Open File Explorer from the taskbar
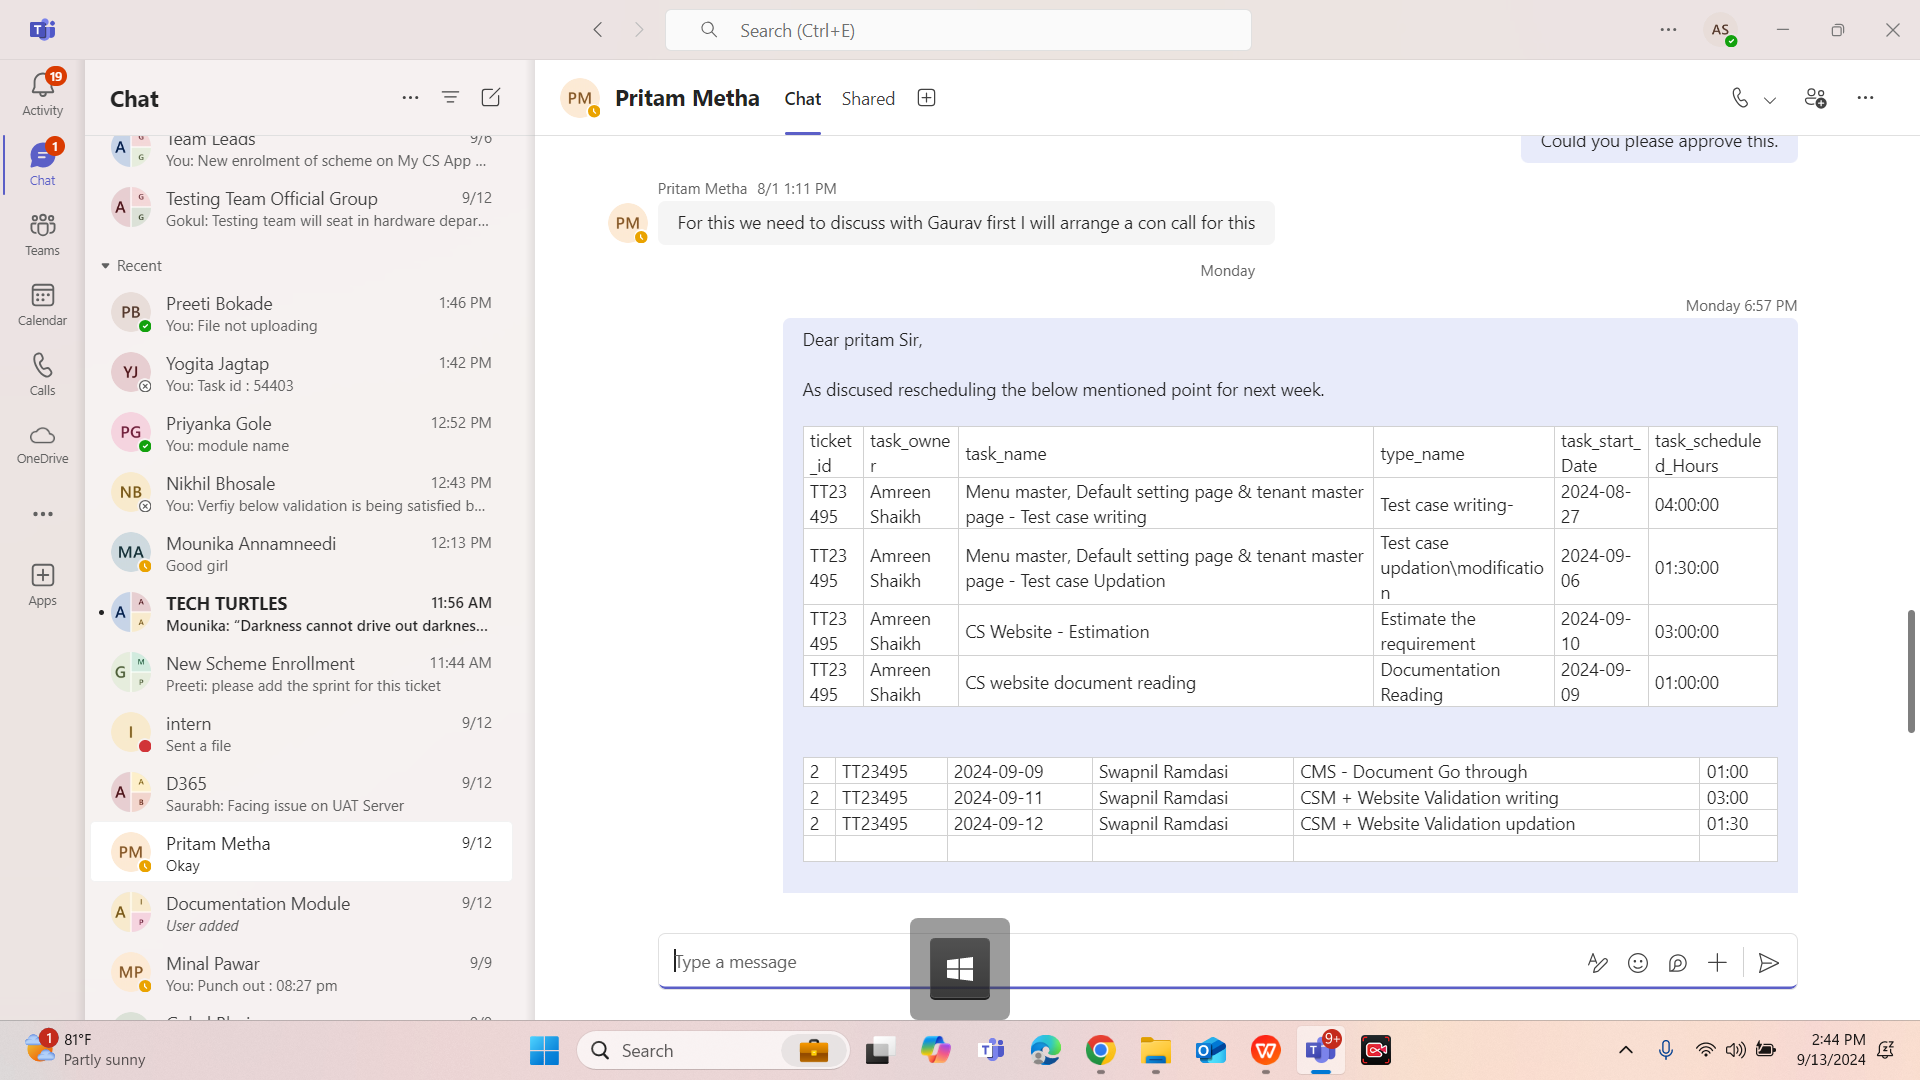This screenshot has height=1080, width=1920. click(x=1155, y=1050)
